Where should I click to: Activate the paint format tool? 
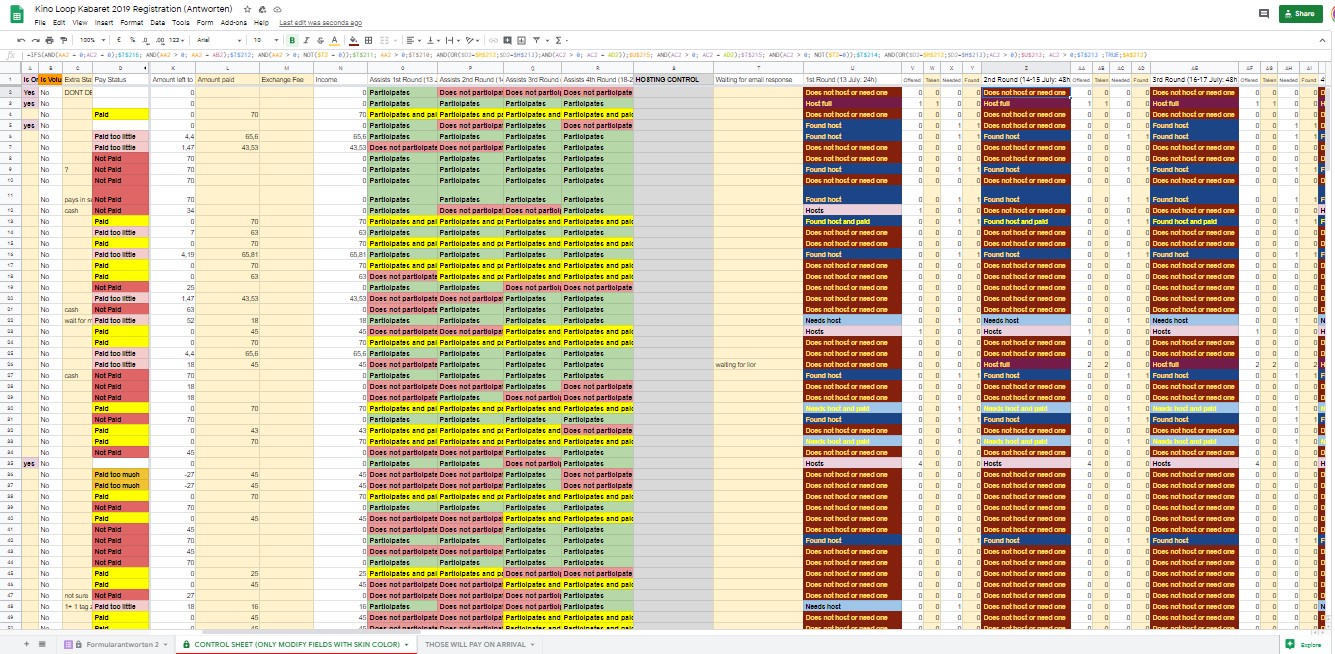click(x=63, y=40)
